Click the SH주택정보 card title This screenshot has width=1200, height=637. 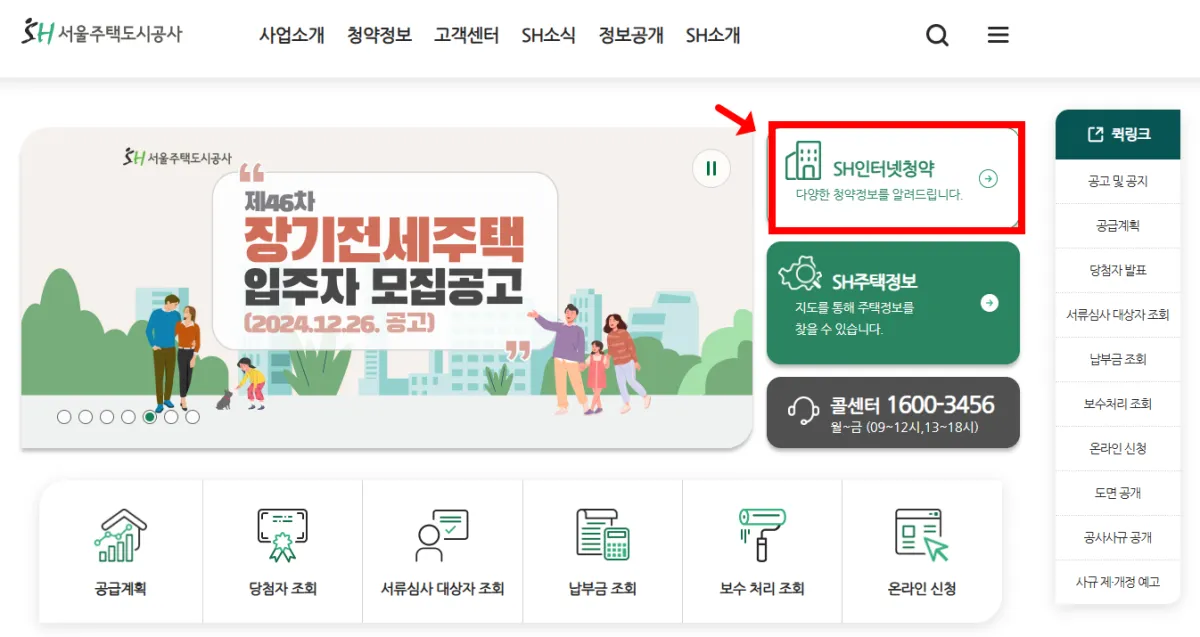(x=875, y=281)
